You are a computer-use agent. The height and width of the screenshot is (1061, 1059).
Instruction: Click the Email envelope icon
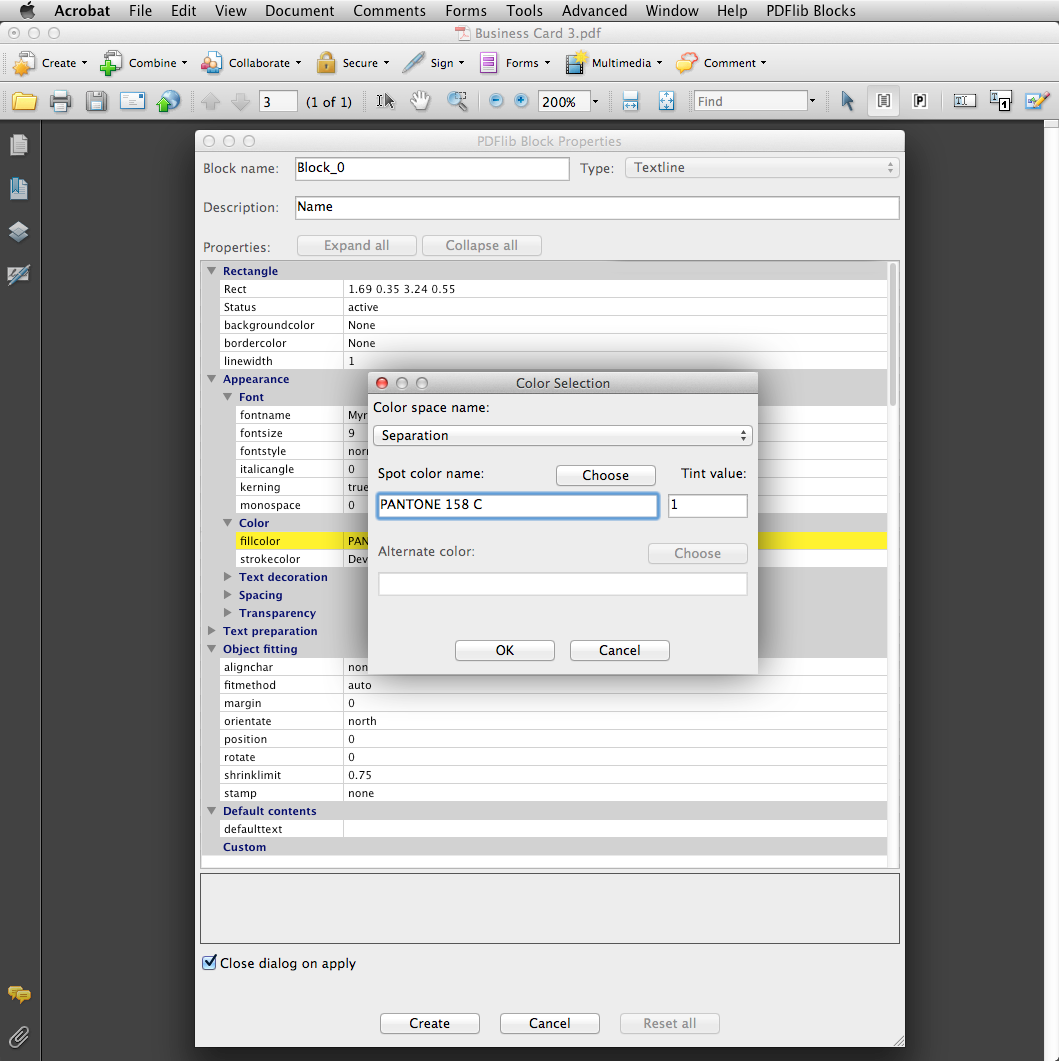[132, 101]
